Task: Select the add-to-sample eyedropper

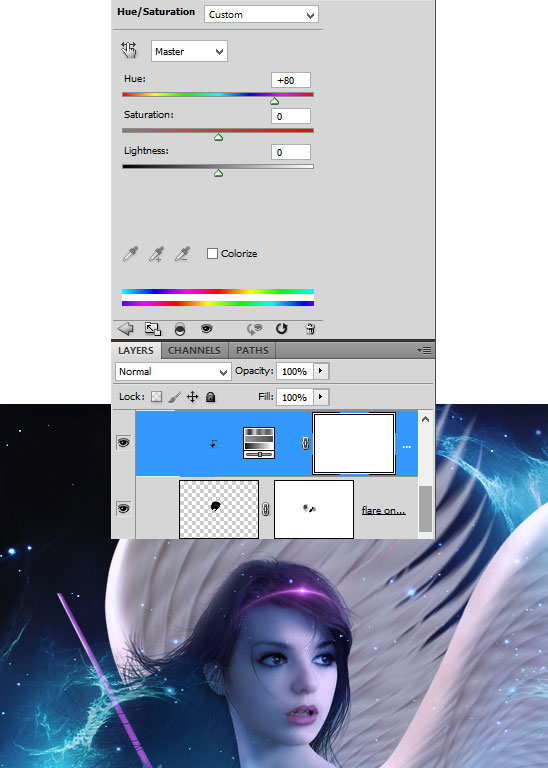Action: coord(156,254)
